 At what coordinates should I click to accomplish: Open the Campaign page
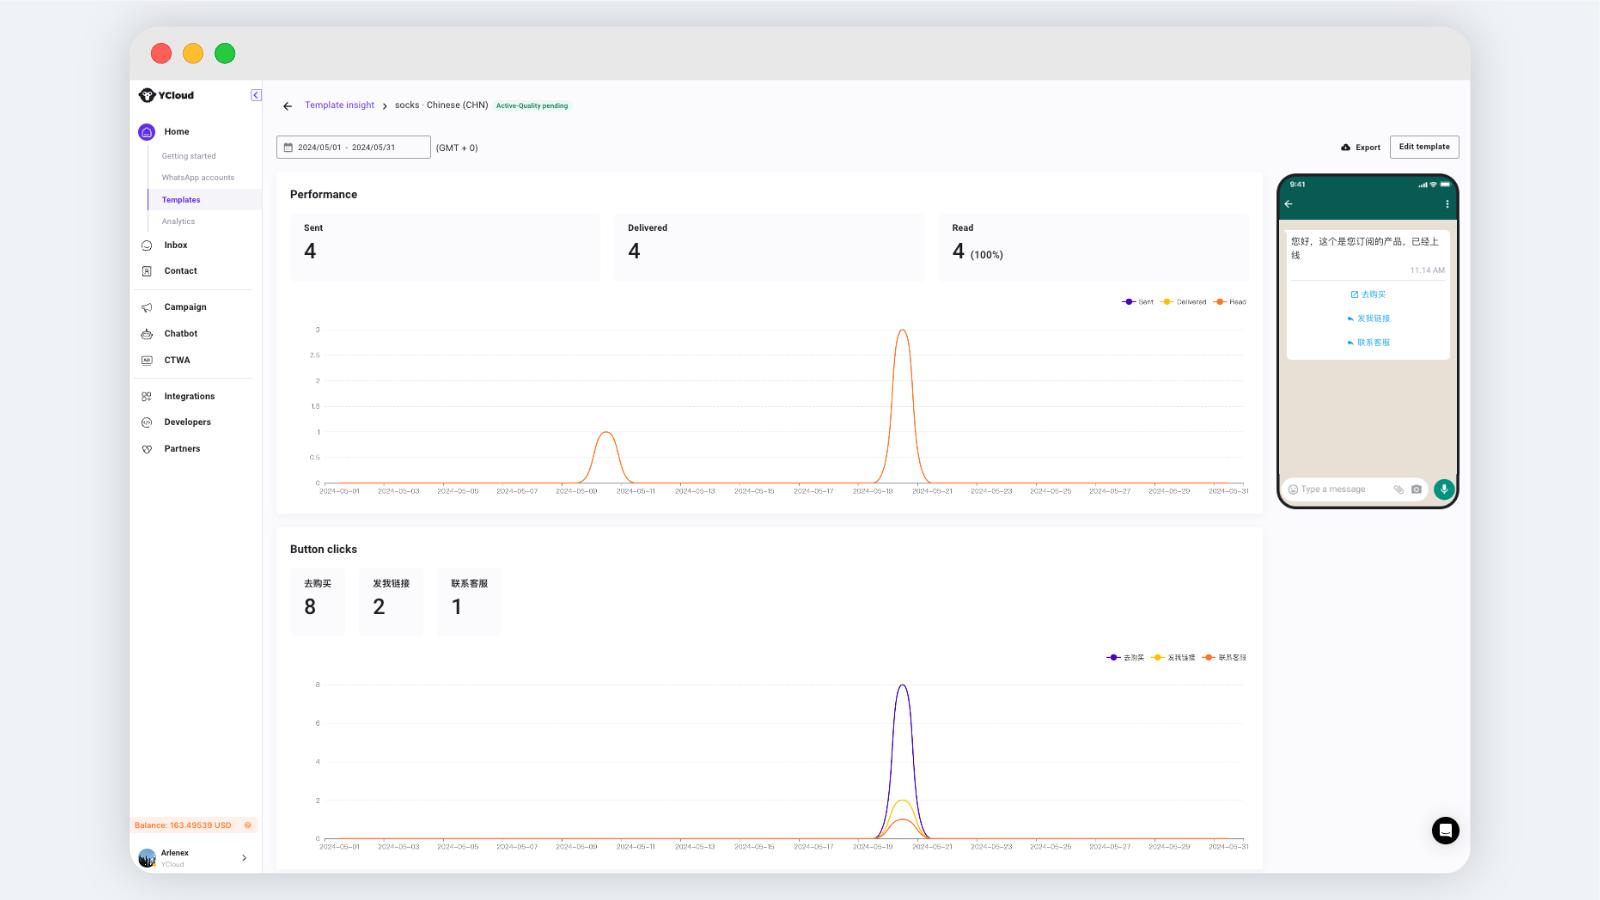[185, 307]
